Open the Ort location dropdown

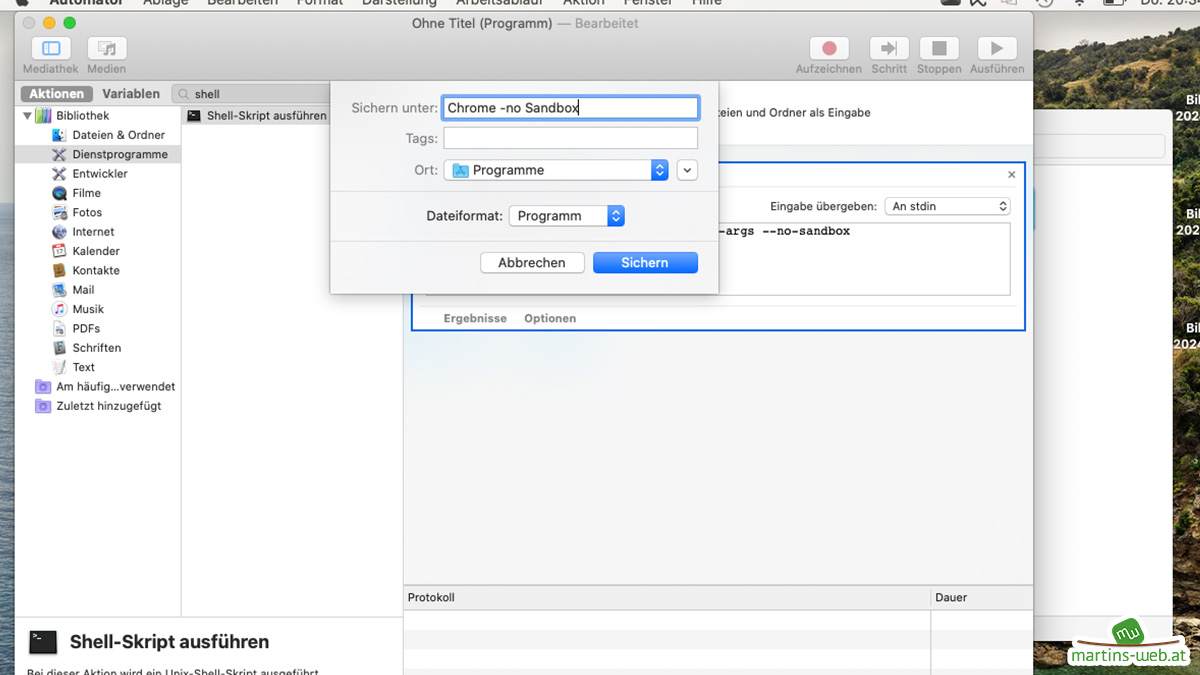point(557,170)
